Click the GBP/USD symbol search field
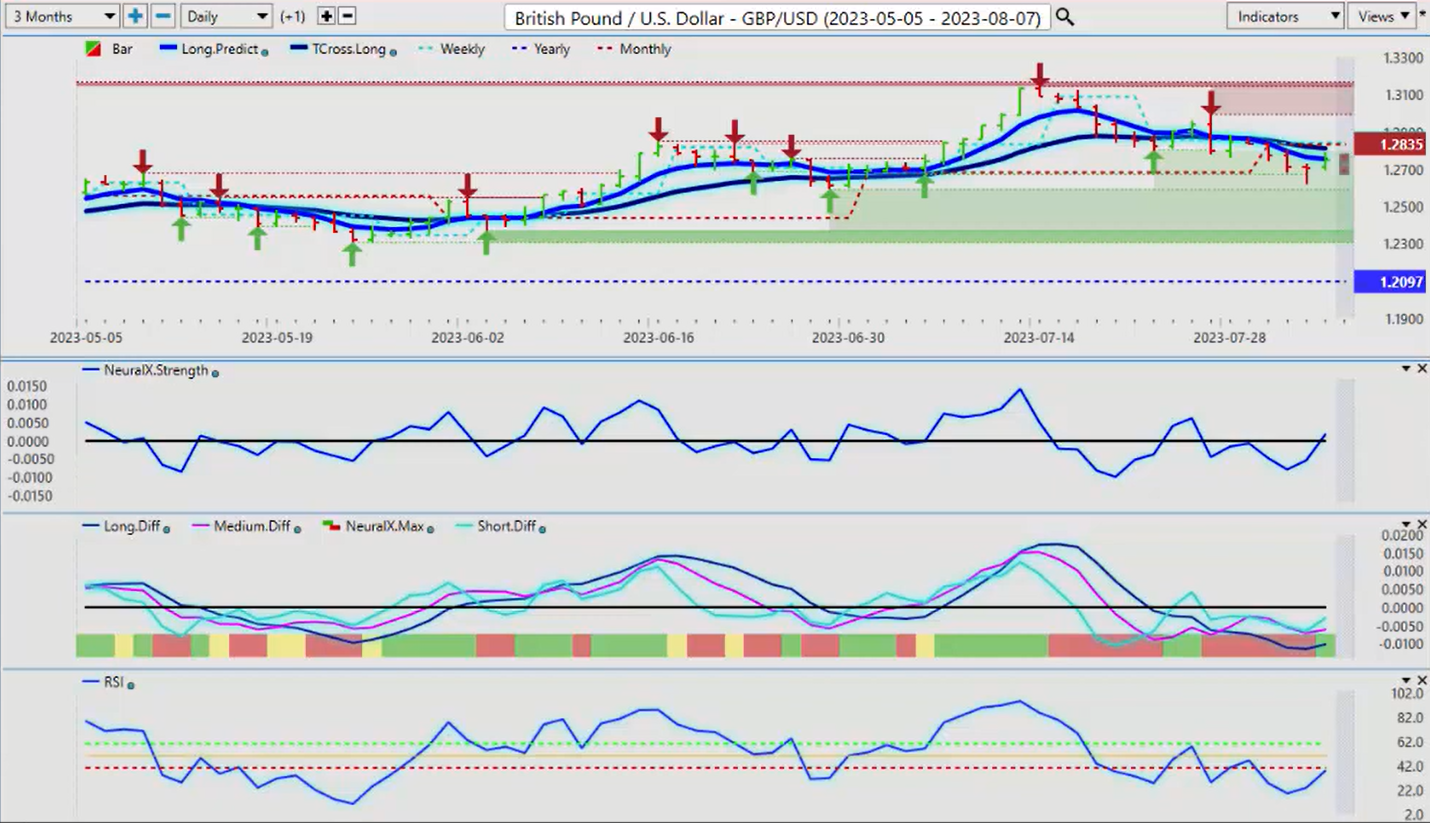 [x=778, y=17]
